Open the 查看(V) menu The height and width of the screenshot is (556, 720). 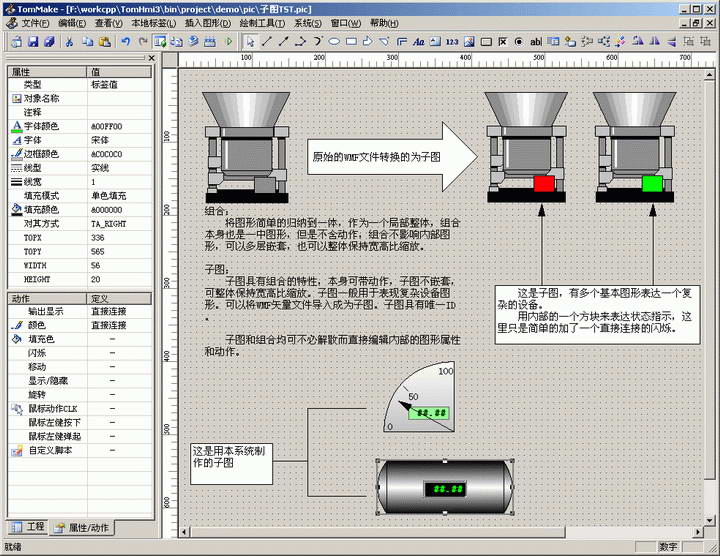pyautogui.click(x=109, y=23)
